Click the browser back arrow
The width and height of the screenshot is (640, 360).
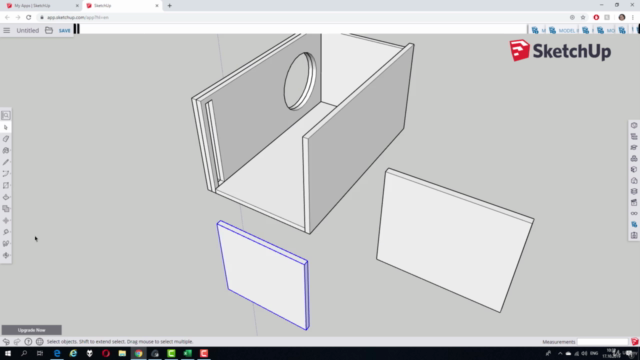pos(7,17)
